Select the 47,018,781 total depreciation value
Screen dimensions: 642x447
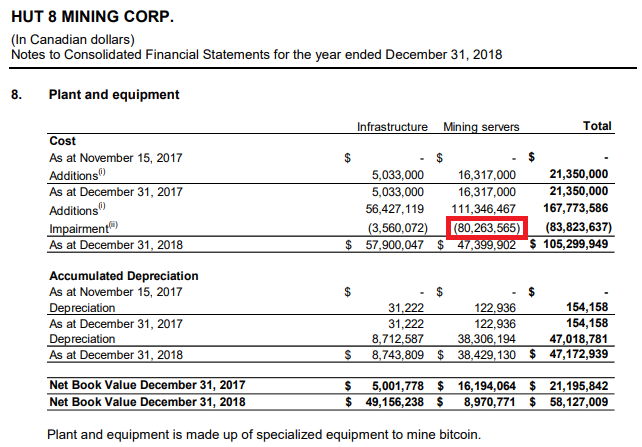[x=579, y=339]
